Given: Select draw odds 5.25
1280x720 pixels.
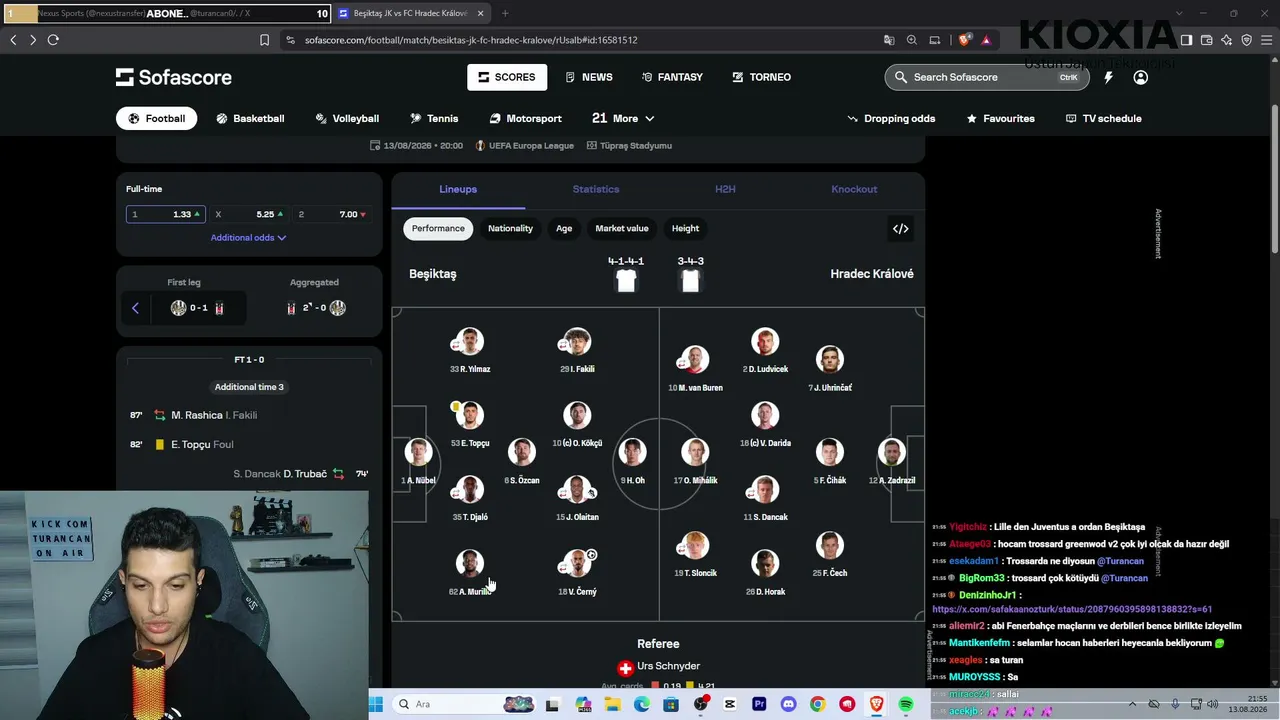Looking at the screenshot, I should (x=249, y=214).
